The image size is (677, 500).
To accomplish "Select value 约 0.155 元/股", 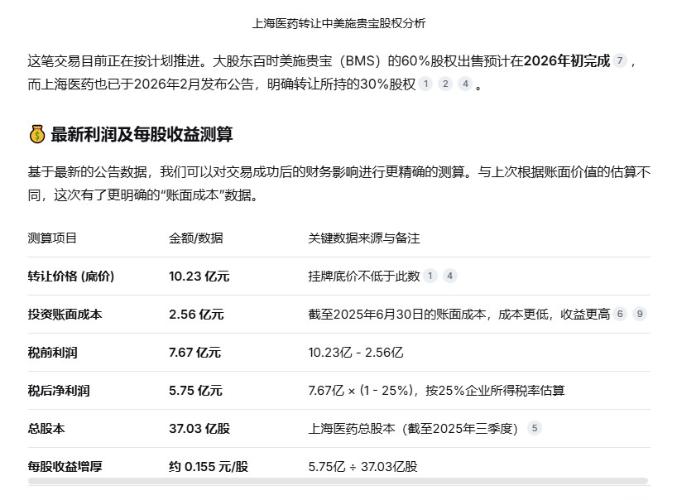I will point(209,466).
